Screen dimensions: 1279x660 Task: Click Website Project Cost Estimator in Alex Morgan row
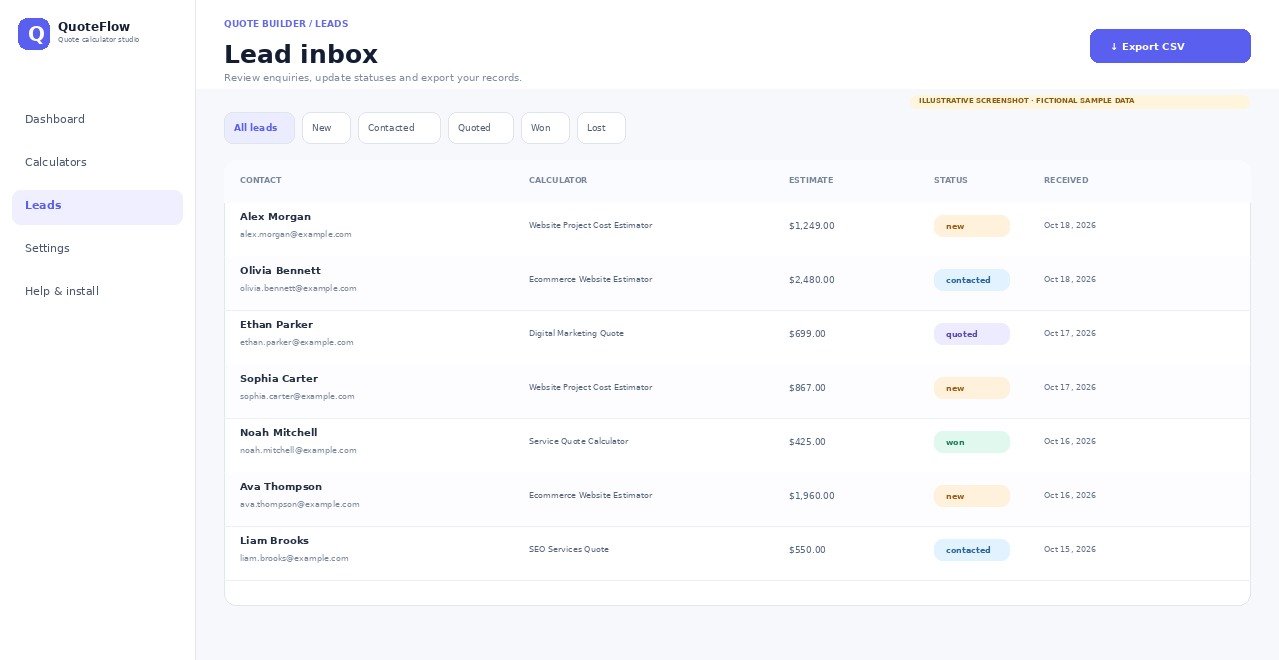coord(590,226)
